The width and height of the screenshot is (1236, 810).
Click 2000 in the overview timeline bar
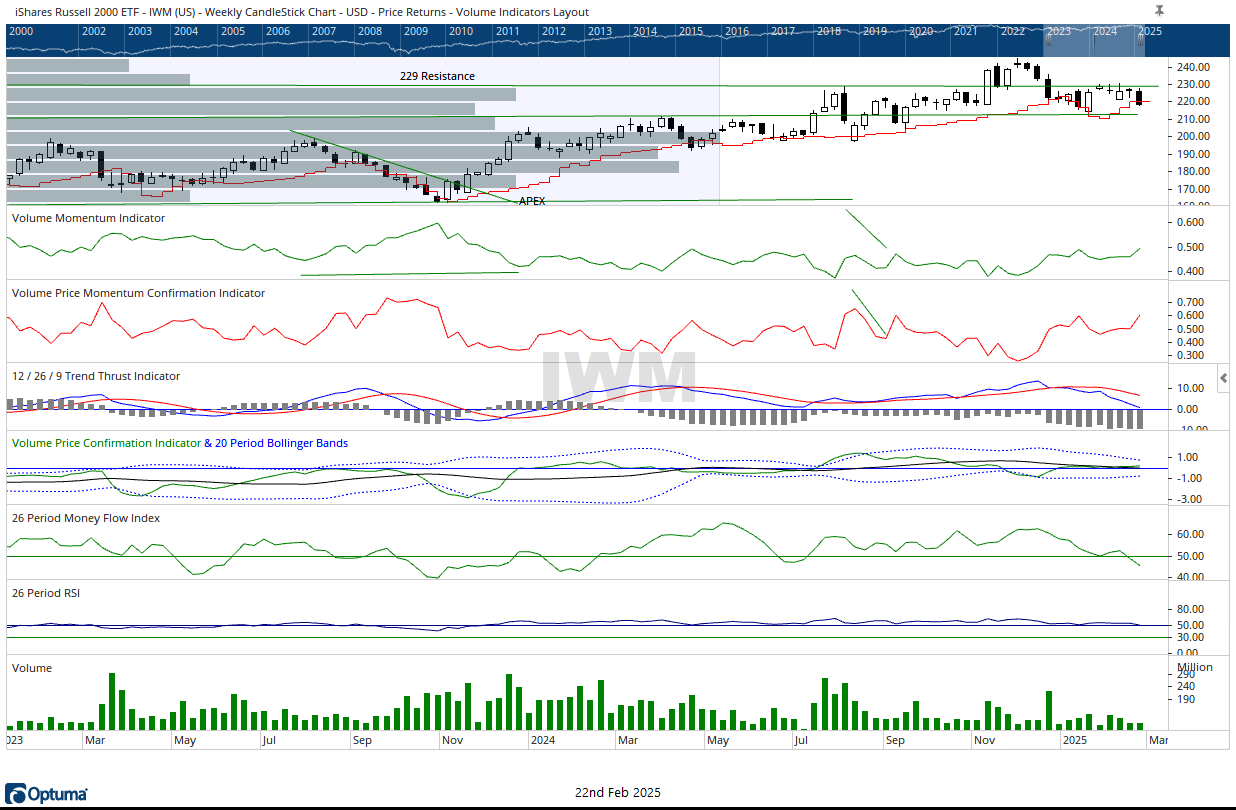(x=20, y=31)
